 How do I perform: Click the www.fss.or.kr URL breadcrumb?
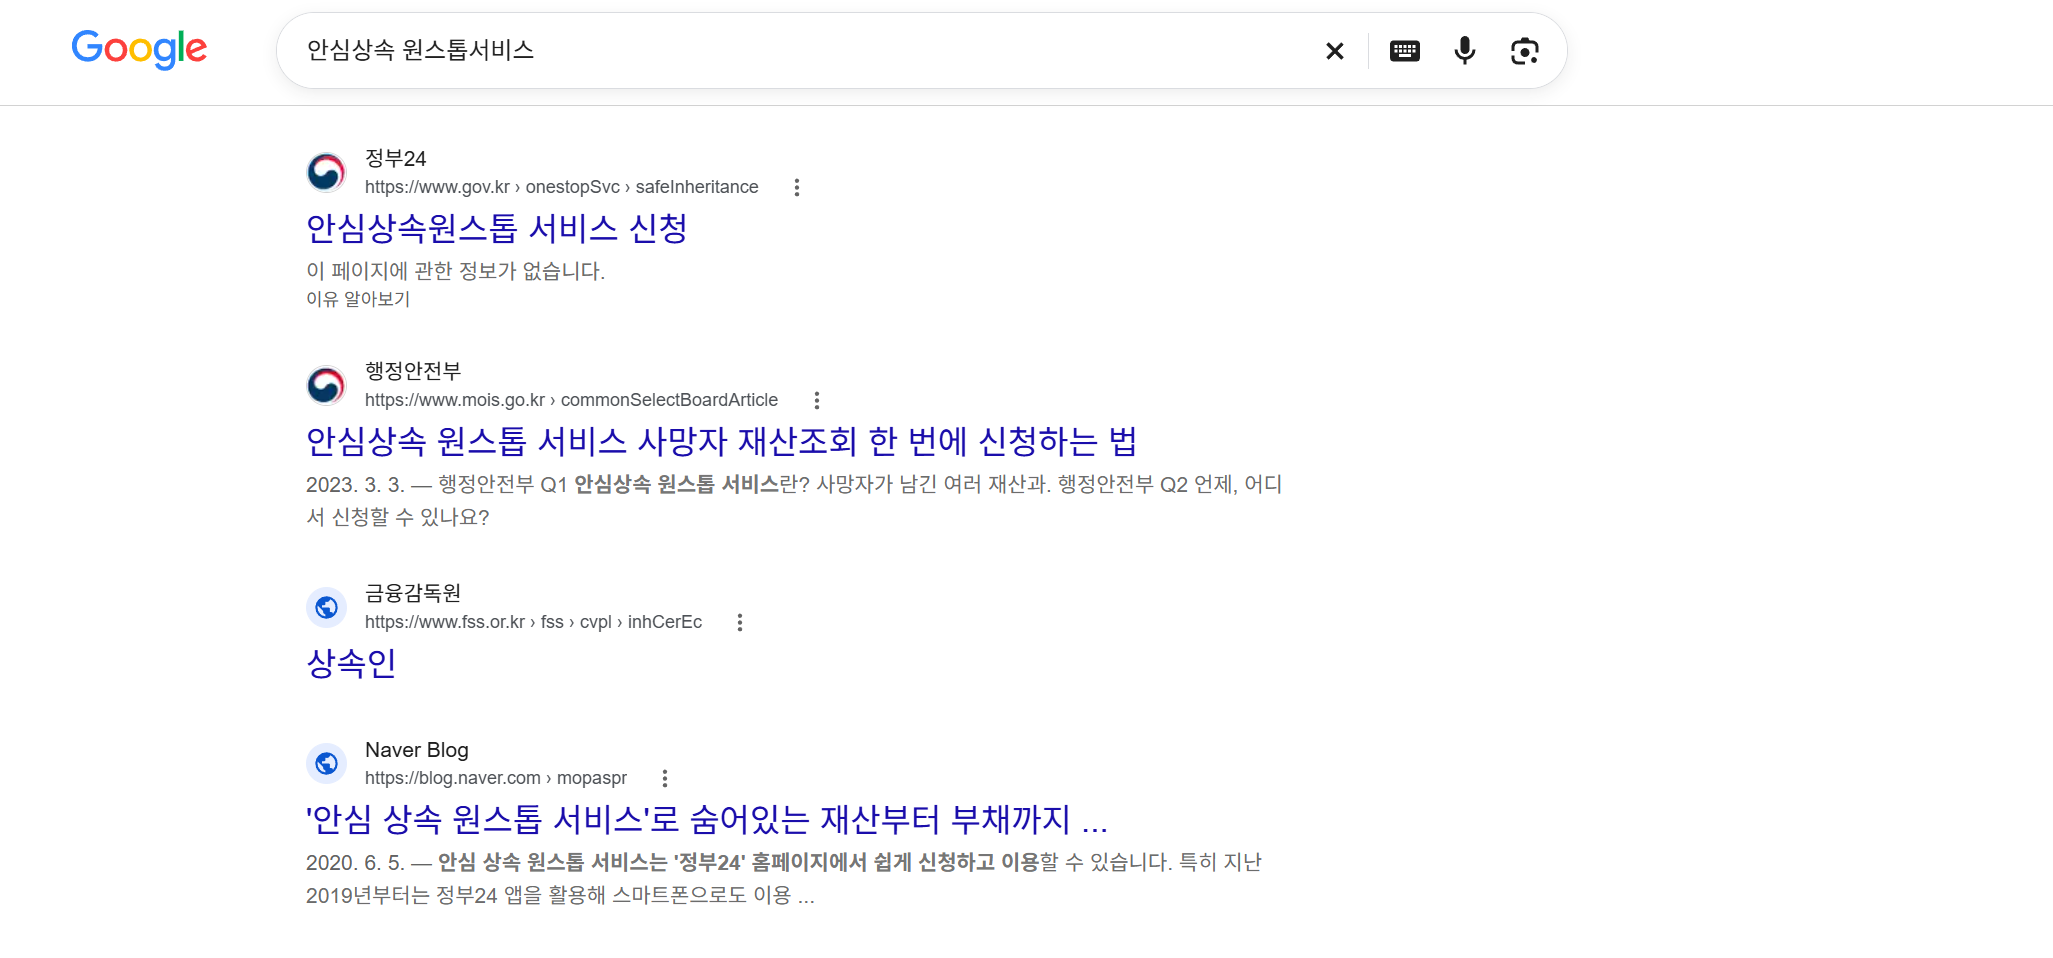click(533, 622)
